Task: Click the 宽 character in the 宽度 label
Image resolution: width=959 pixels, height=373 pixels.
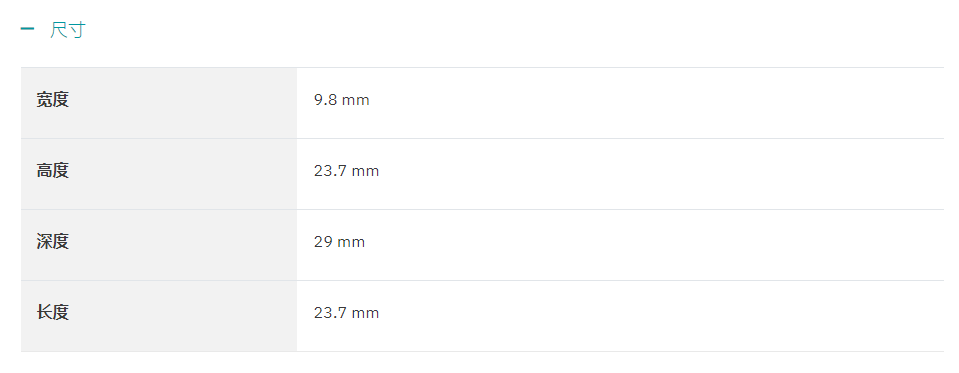Action: (44, 100)
